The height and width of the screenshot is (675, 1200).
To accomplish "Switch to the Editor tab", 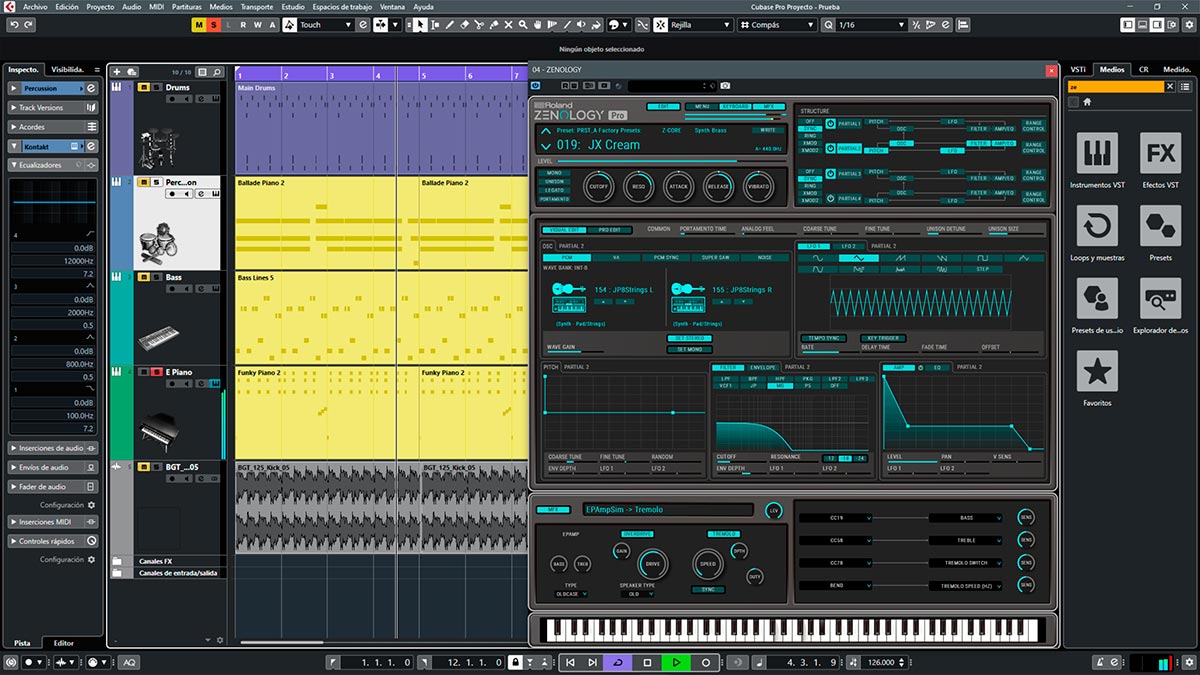I will coord(63,643).
